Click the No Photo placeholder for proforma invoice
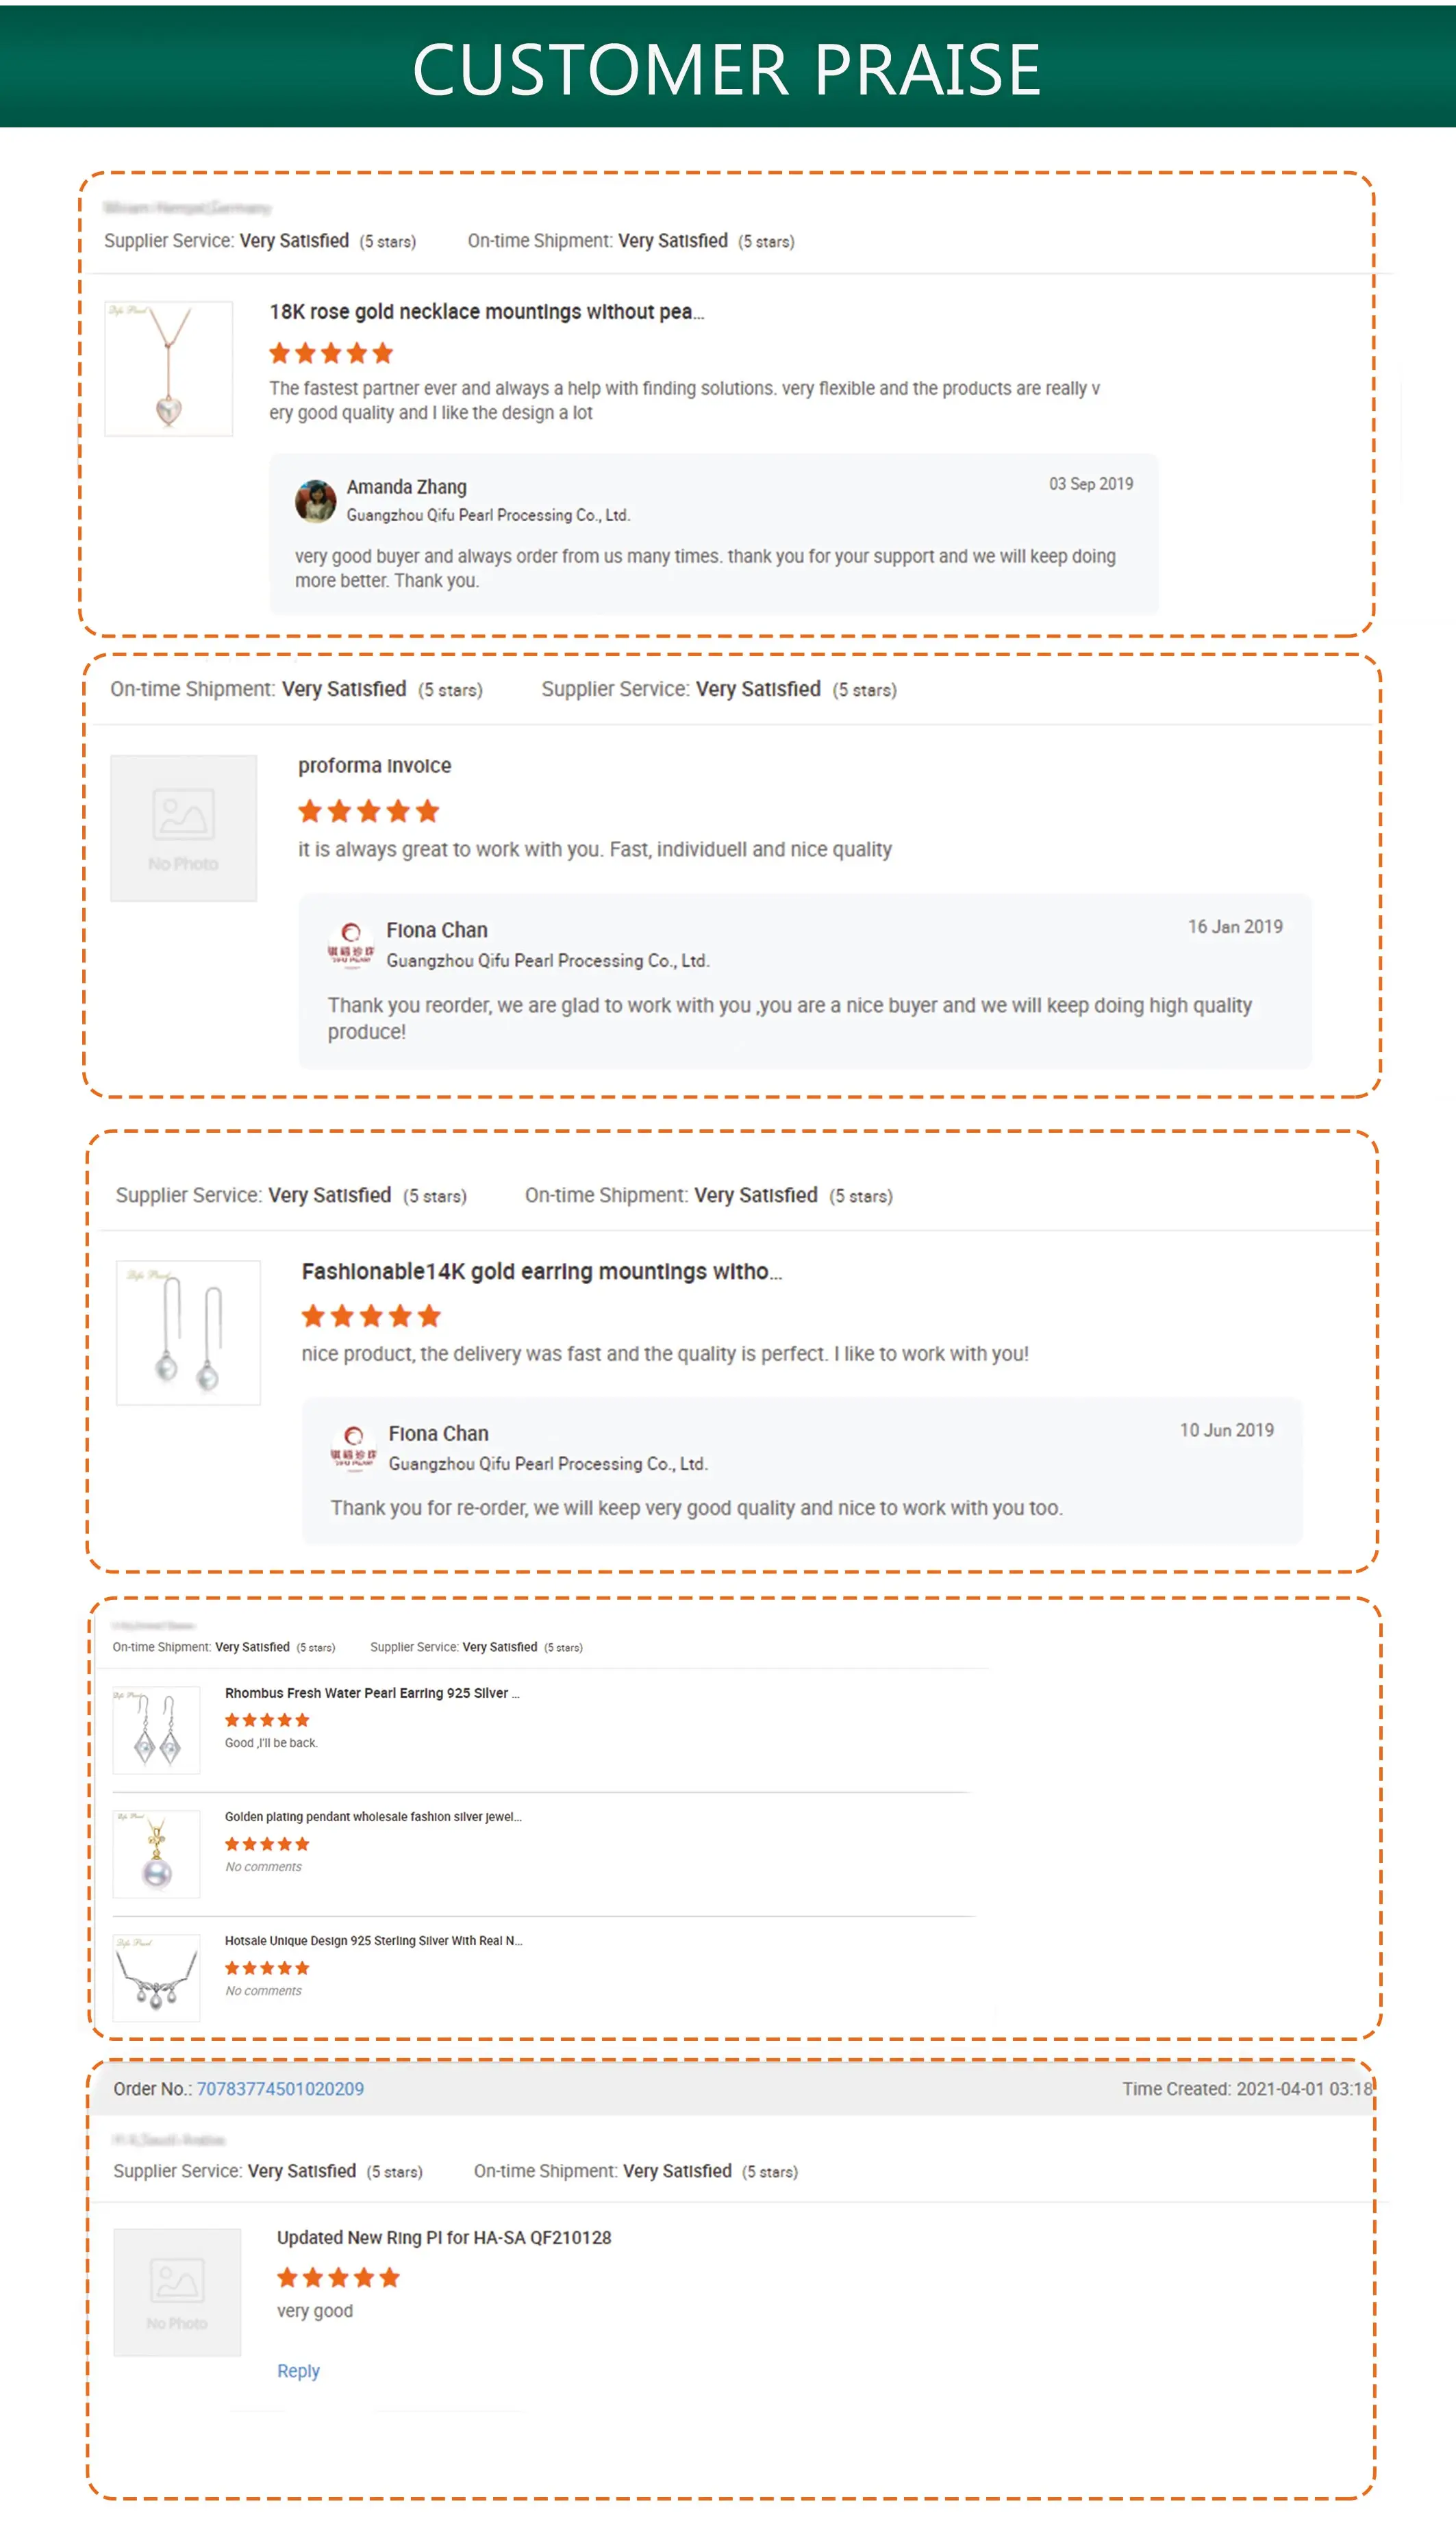The image size is (1456, 2545). pos(183,828)
